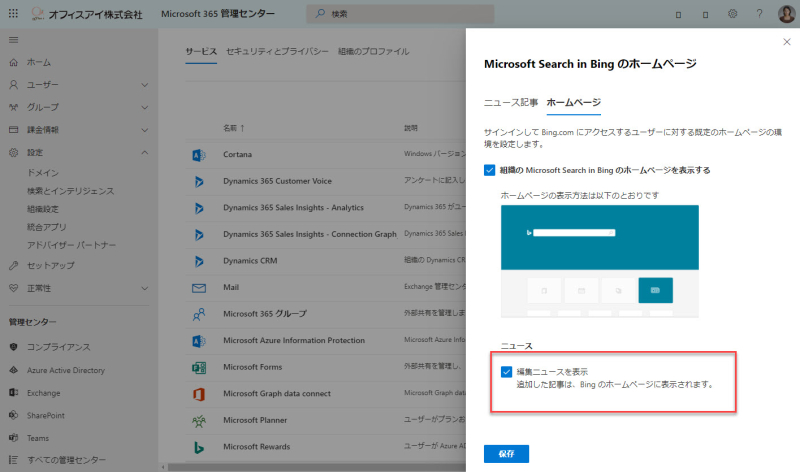
Task: Close the Microsoft Search in Bing panel
Action: tap(786, 42)
